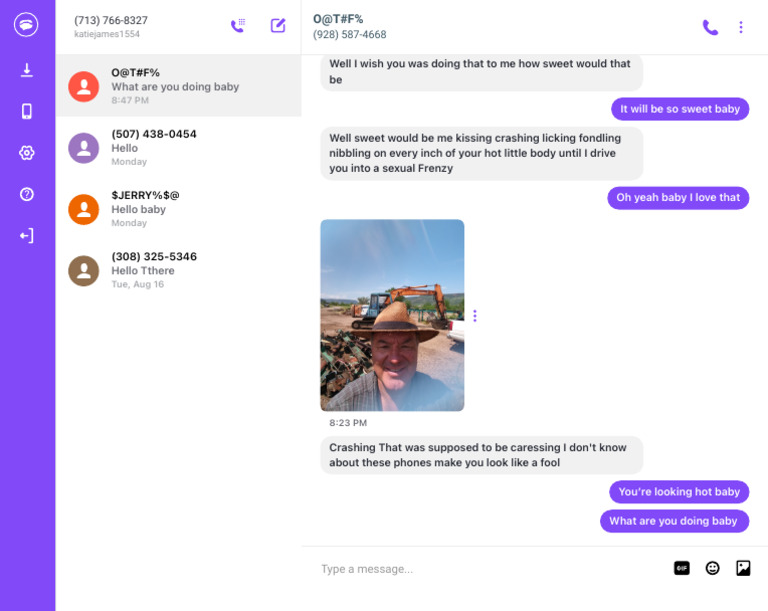Click the logout icon in sidebar

pyautogui.click(x=27, y=236)
